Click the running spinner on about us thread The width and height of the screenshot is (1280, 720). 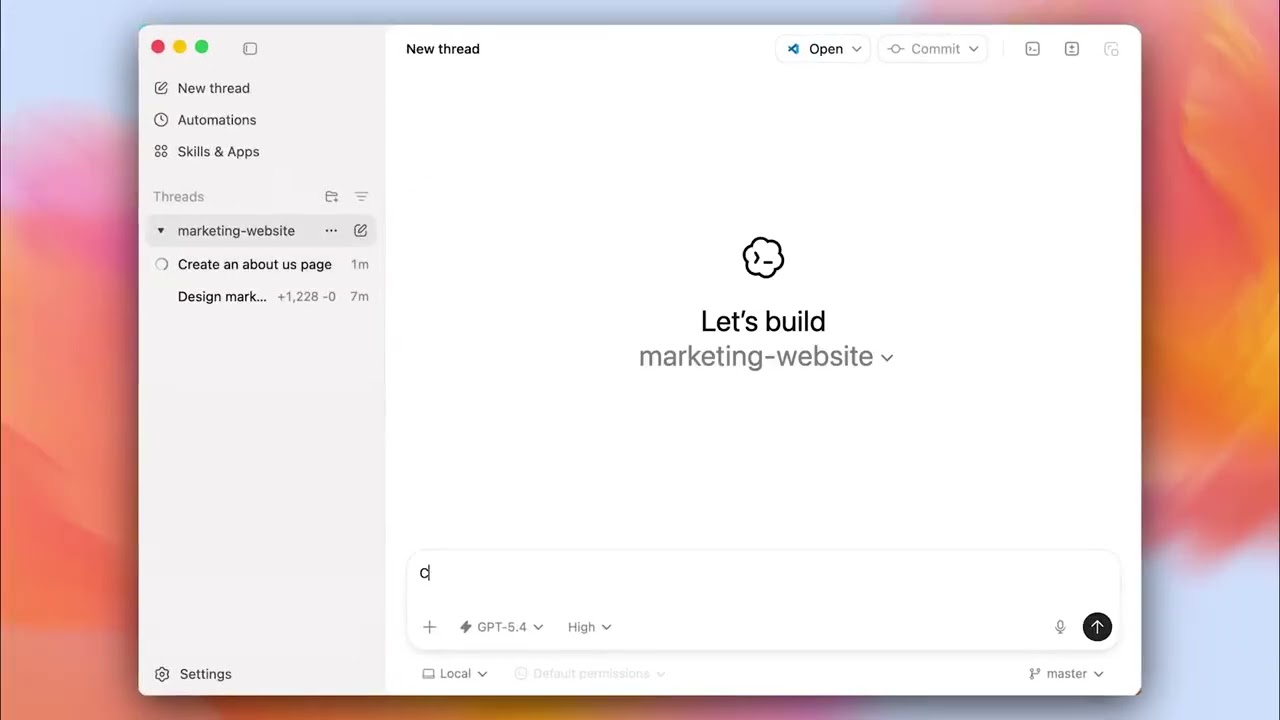click(x=161, y=265)
